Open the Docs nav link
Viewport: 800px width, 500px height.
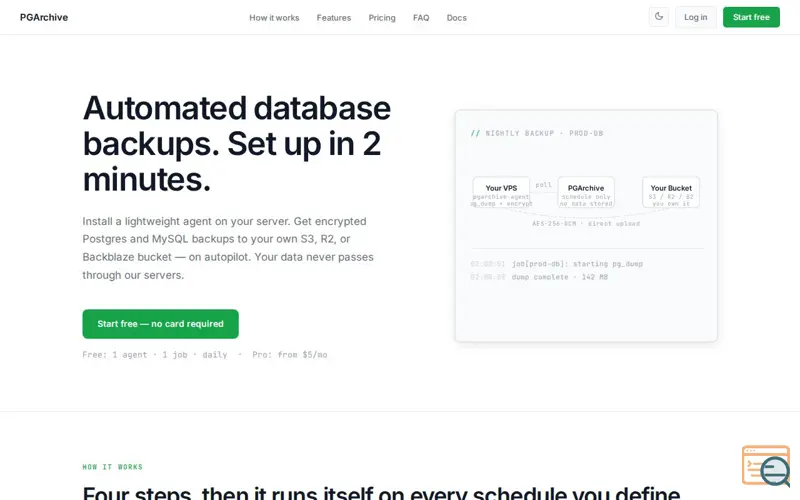pyautogui.click(x=457, y=18)
